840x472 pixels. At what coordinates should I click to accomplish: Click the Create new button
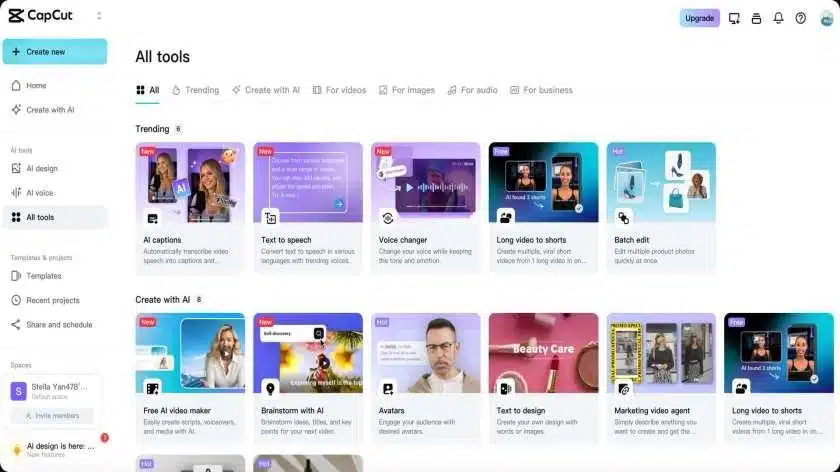click(x=55, y=51)
